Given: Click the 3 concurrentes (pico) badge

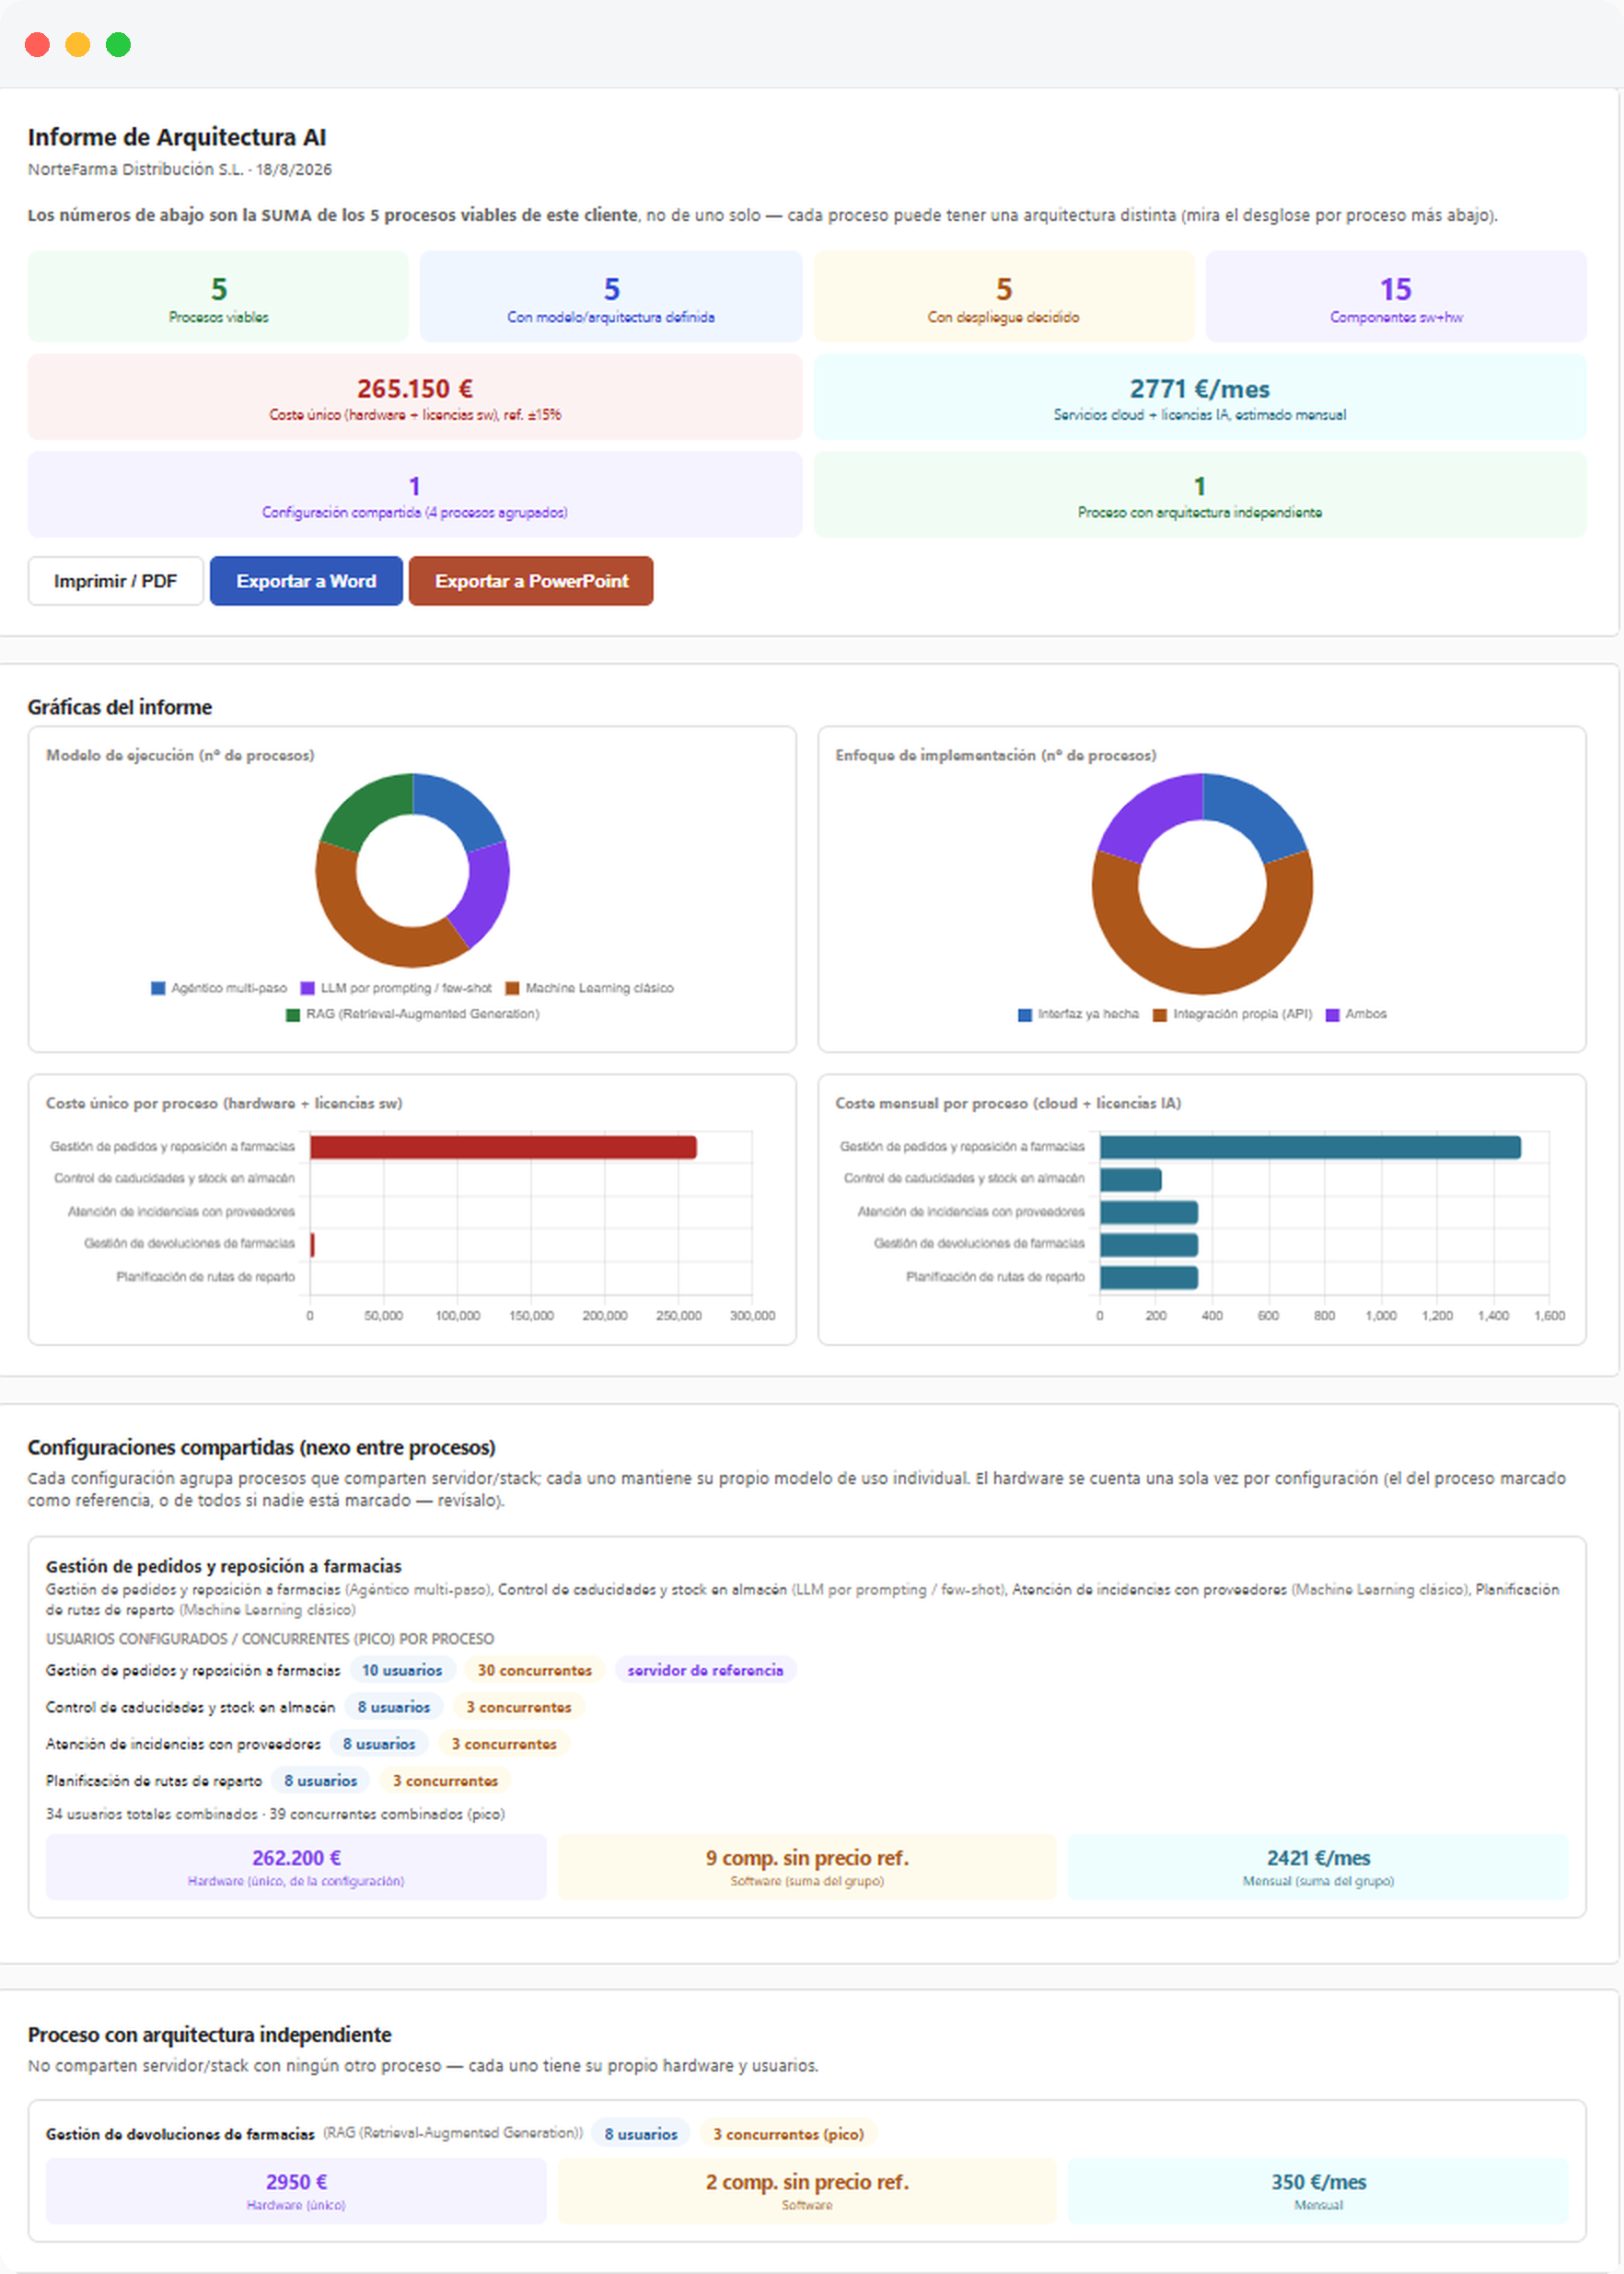Looking at the screenshot, I should pyautogui.click(x=788, y=2134).
